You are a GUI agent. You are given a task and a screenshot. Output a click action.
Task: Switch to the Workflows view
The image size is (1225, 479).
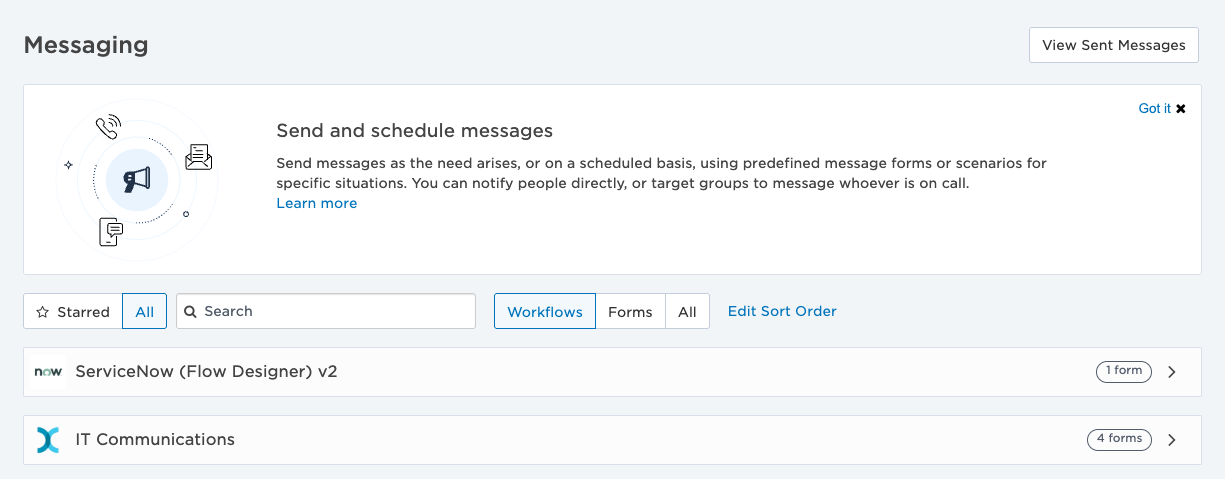click(x=545, y=311)
